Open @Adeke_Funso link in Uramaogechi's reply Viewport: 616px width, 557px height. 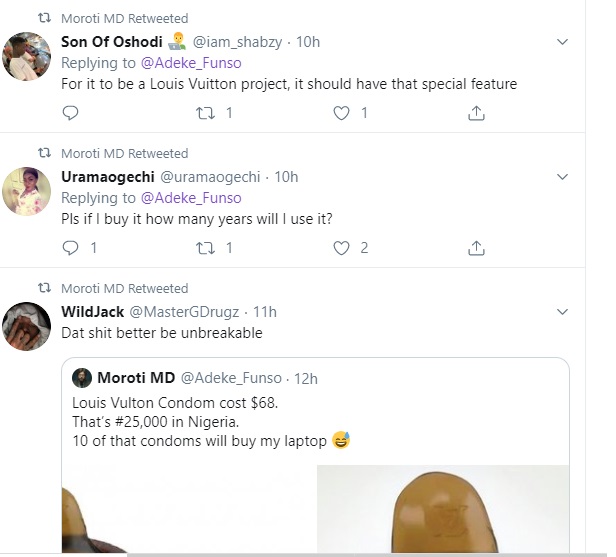point(195,198)
